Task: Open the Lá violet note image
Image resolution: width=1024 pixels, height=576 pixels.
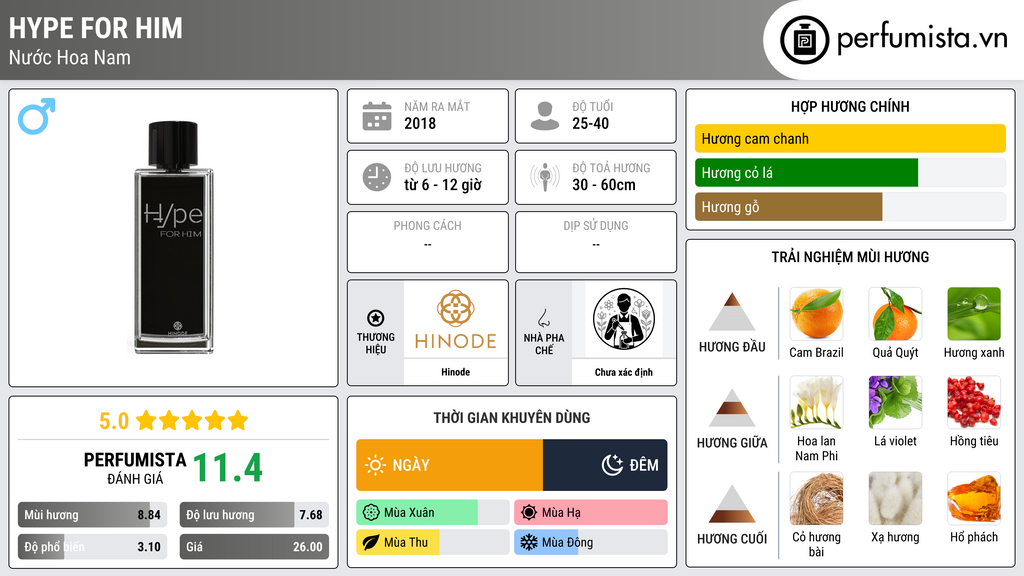Action: (x=895, y=402)
